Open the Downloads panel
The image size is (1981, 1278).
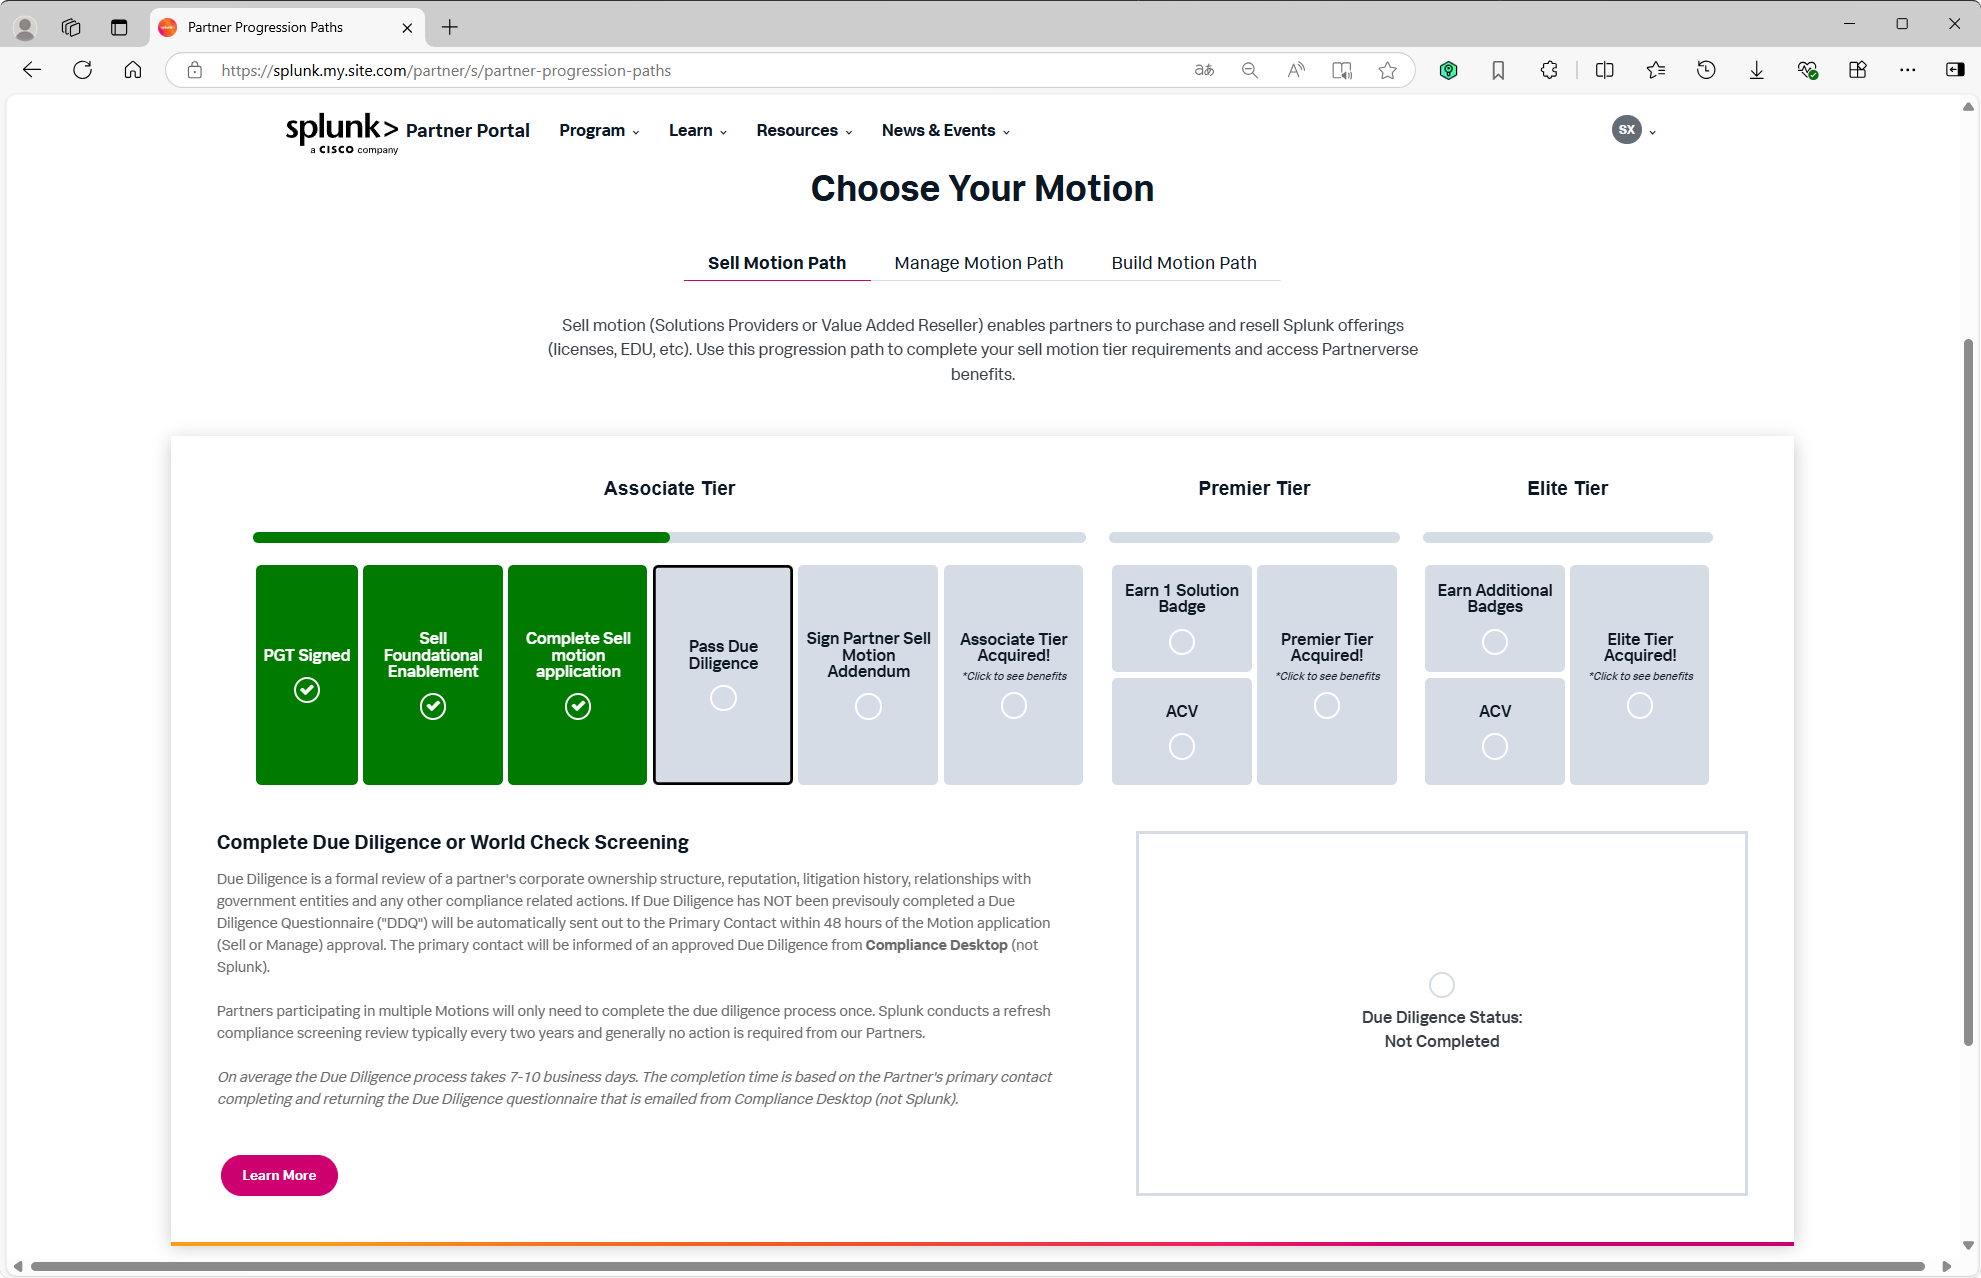pyautogui.click(x=1756, y=70)
